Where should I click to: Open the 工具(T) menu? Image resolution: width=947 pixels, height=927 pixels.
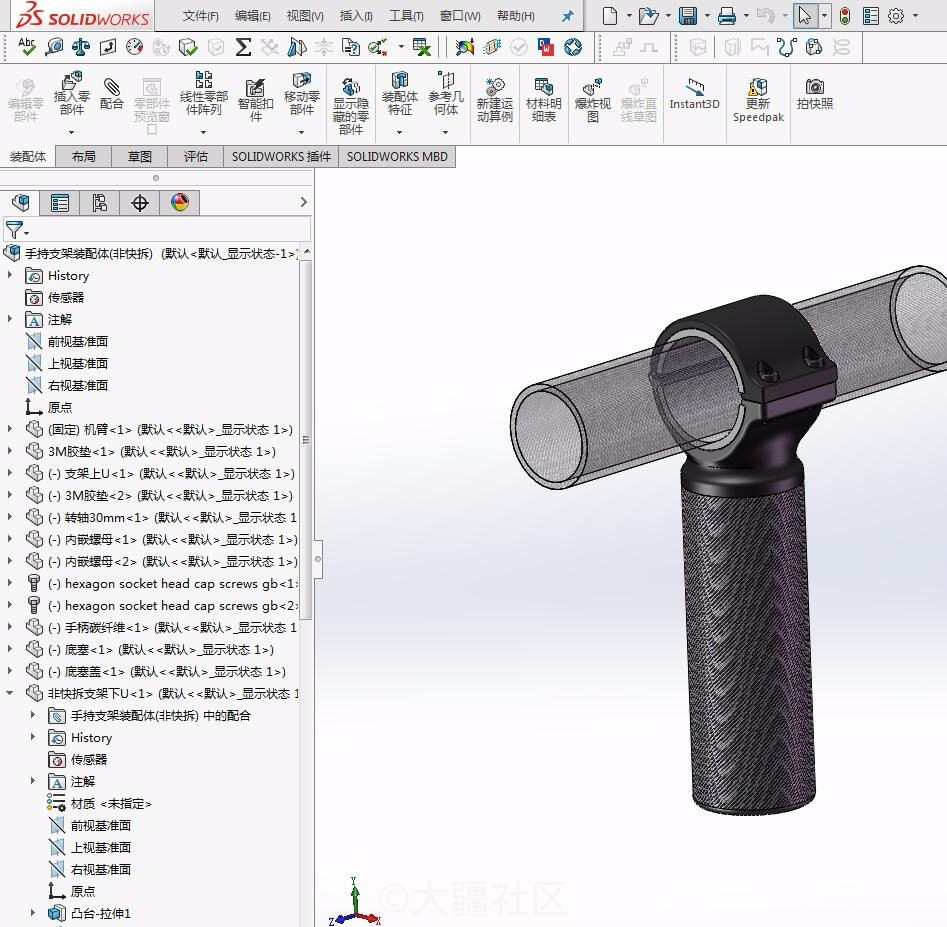pos(406,16)
